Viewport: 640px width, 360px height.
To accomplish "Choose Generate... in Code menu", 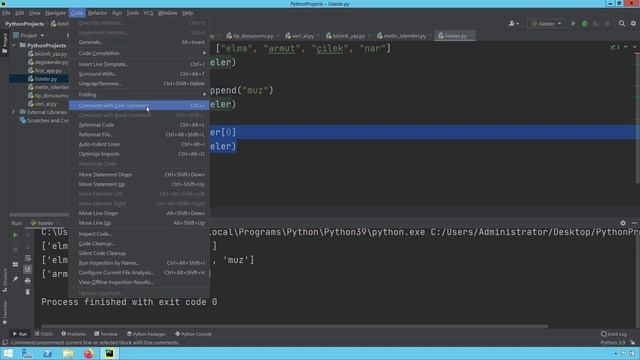I will [x=139, y=42].
